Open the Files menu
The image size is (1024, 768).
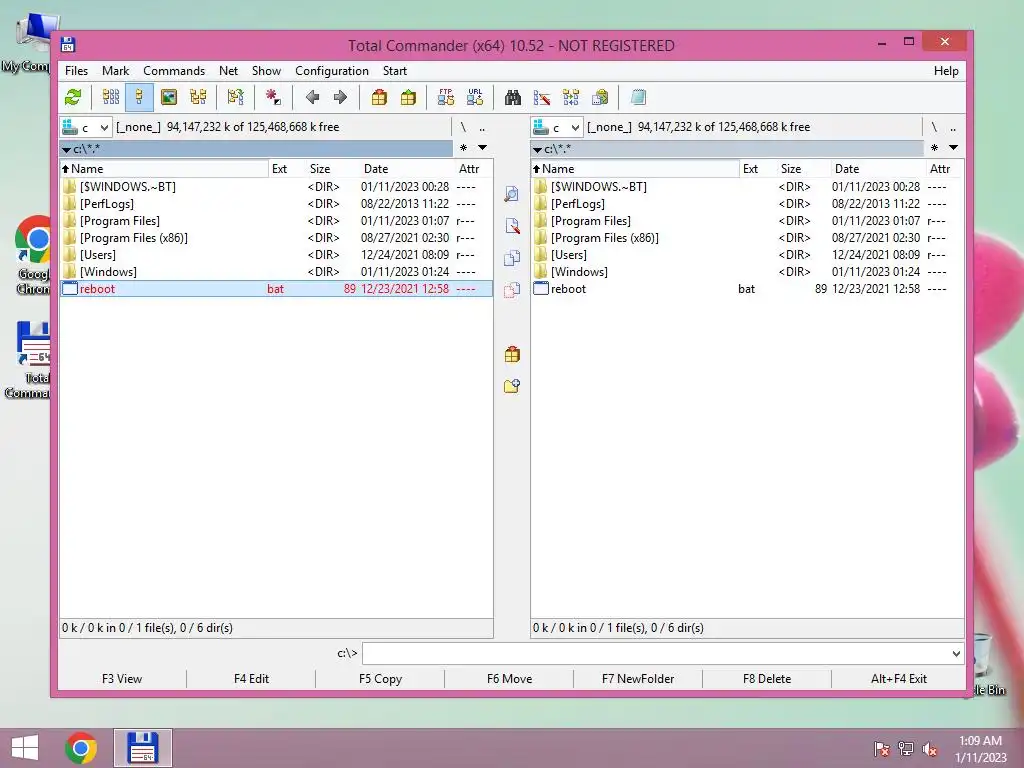tap(76, 71)
